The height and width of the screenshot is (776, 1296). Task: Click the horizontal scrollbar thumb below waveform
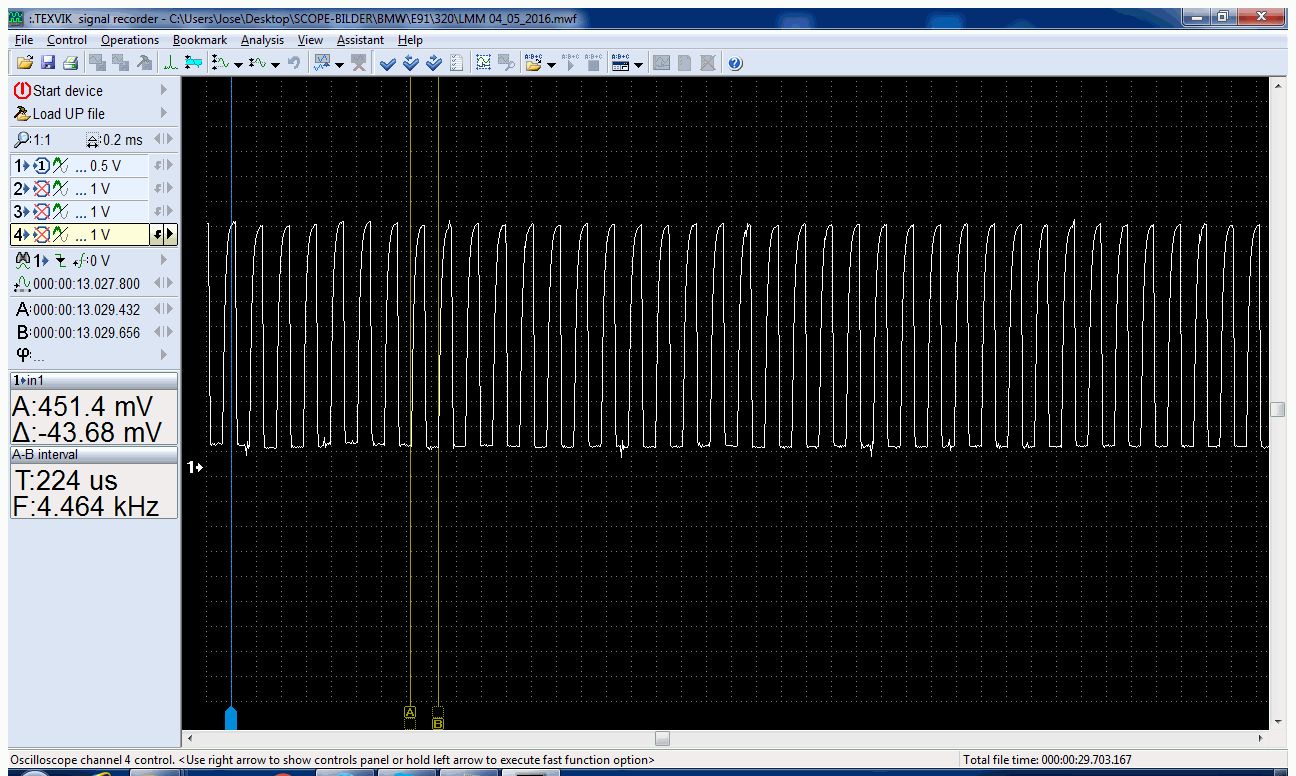(662, 738)
